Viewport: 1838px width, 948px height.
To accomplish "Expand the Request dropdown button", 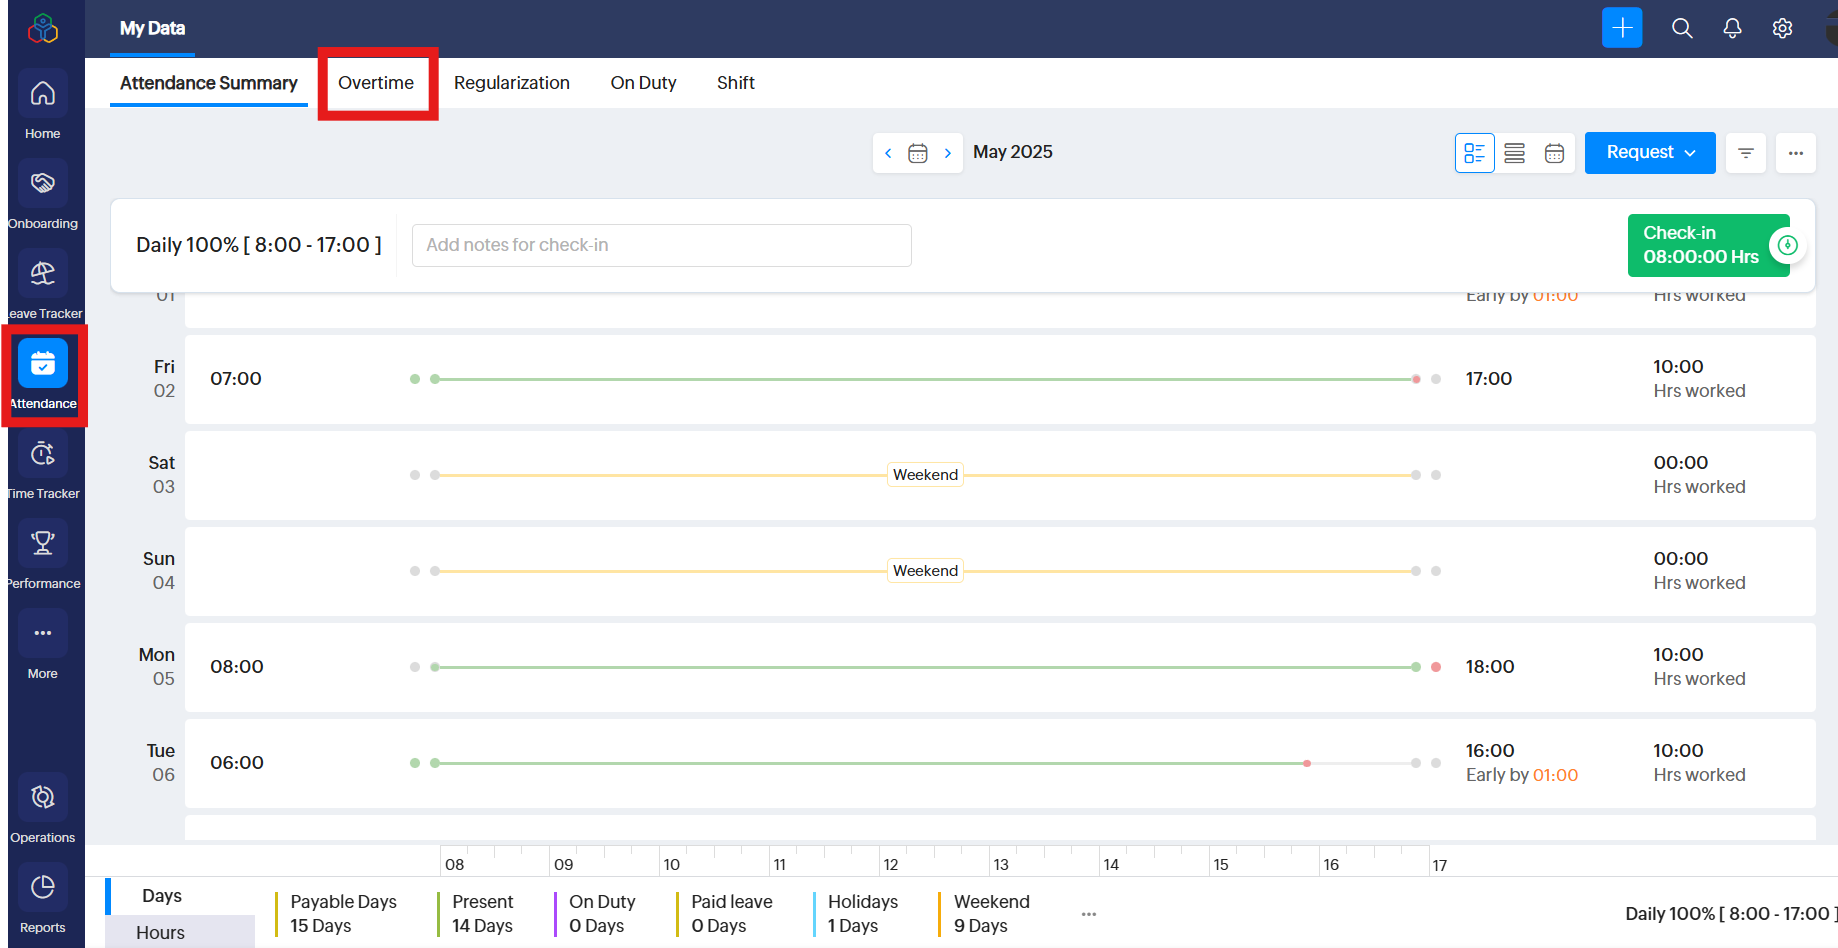I will (1650, 153).
